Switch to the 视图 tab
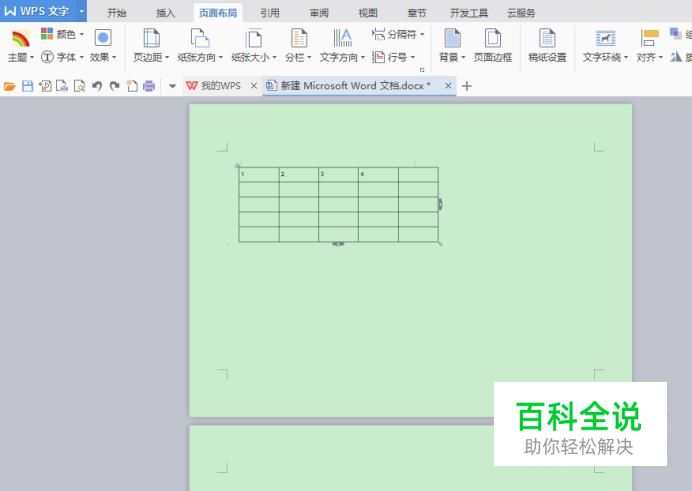The width and height of the screenshot is (692, 491). (x=368, y=13)
